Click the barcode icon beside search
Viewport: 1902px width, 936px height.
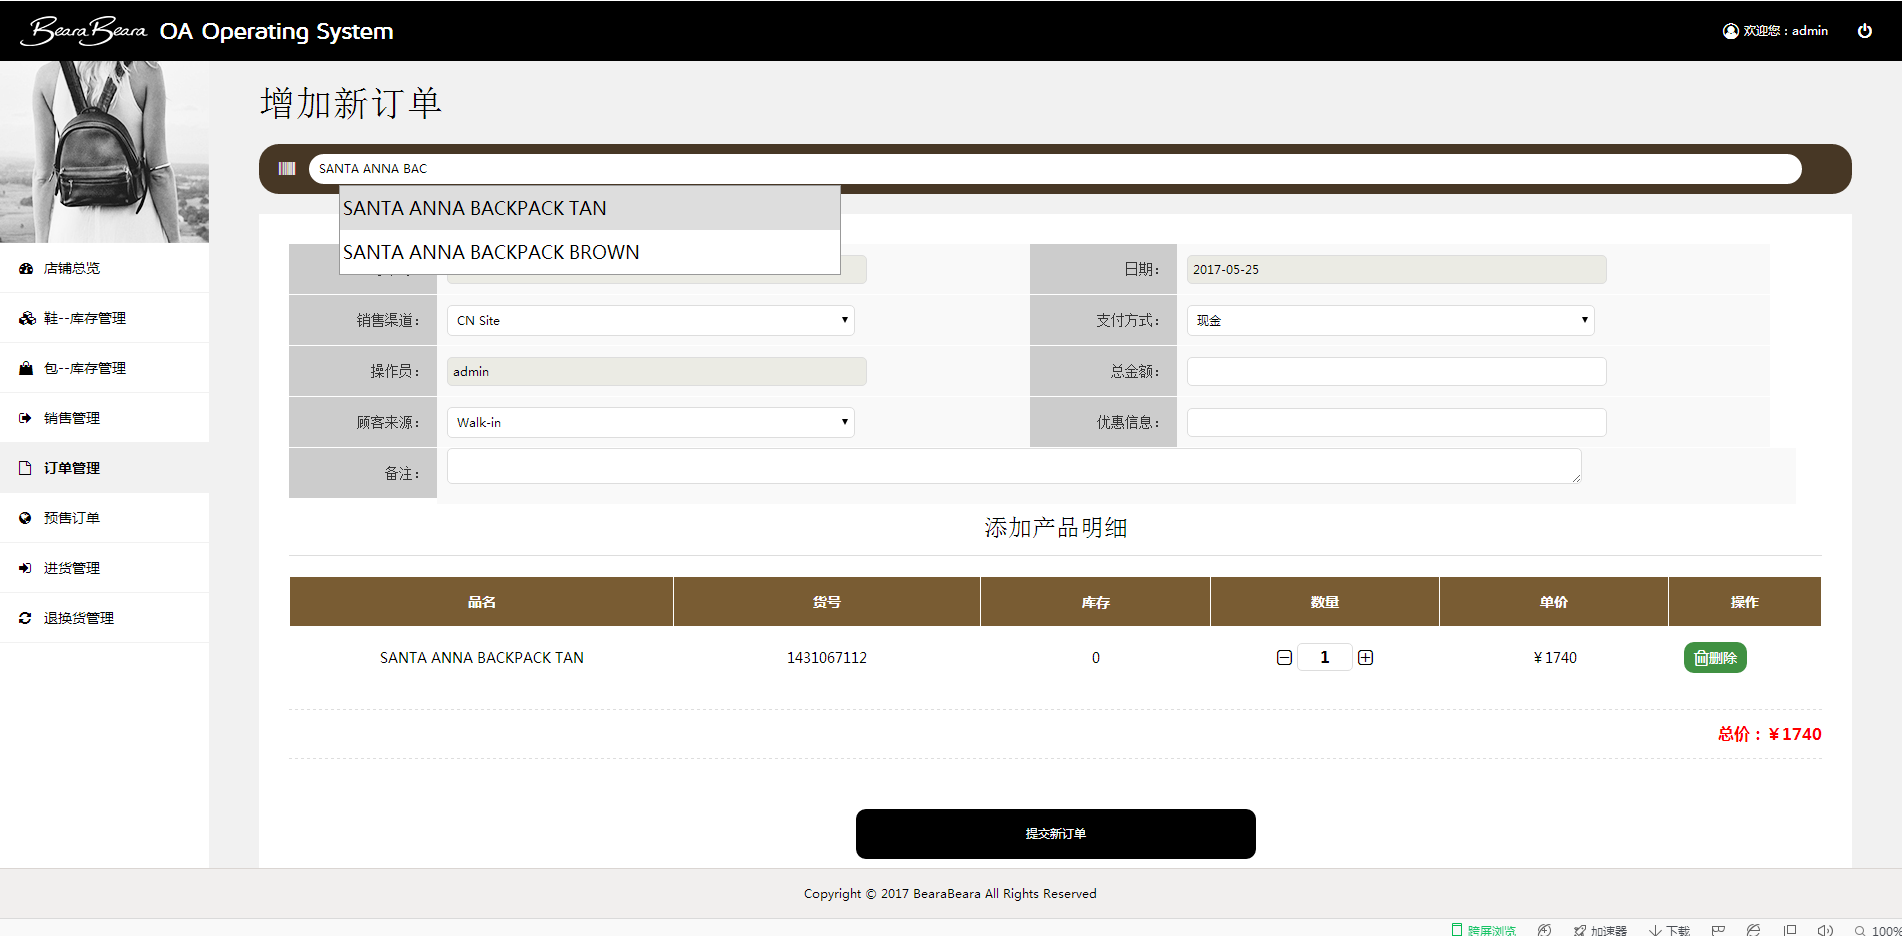[x=287, y=169]
